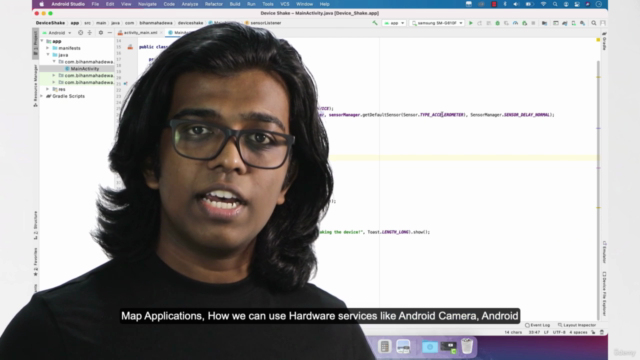Click the 4 spaces indent setting
The image size is (640, 360).
[x=578, y=332]
